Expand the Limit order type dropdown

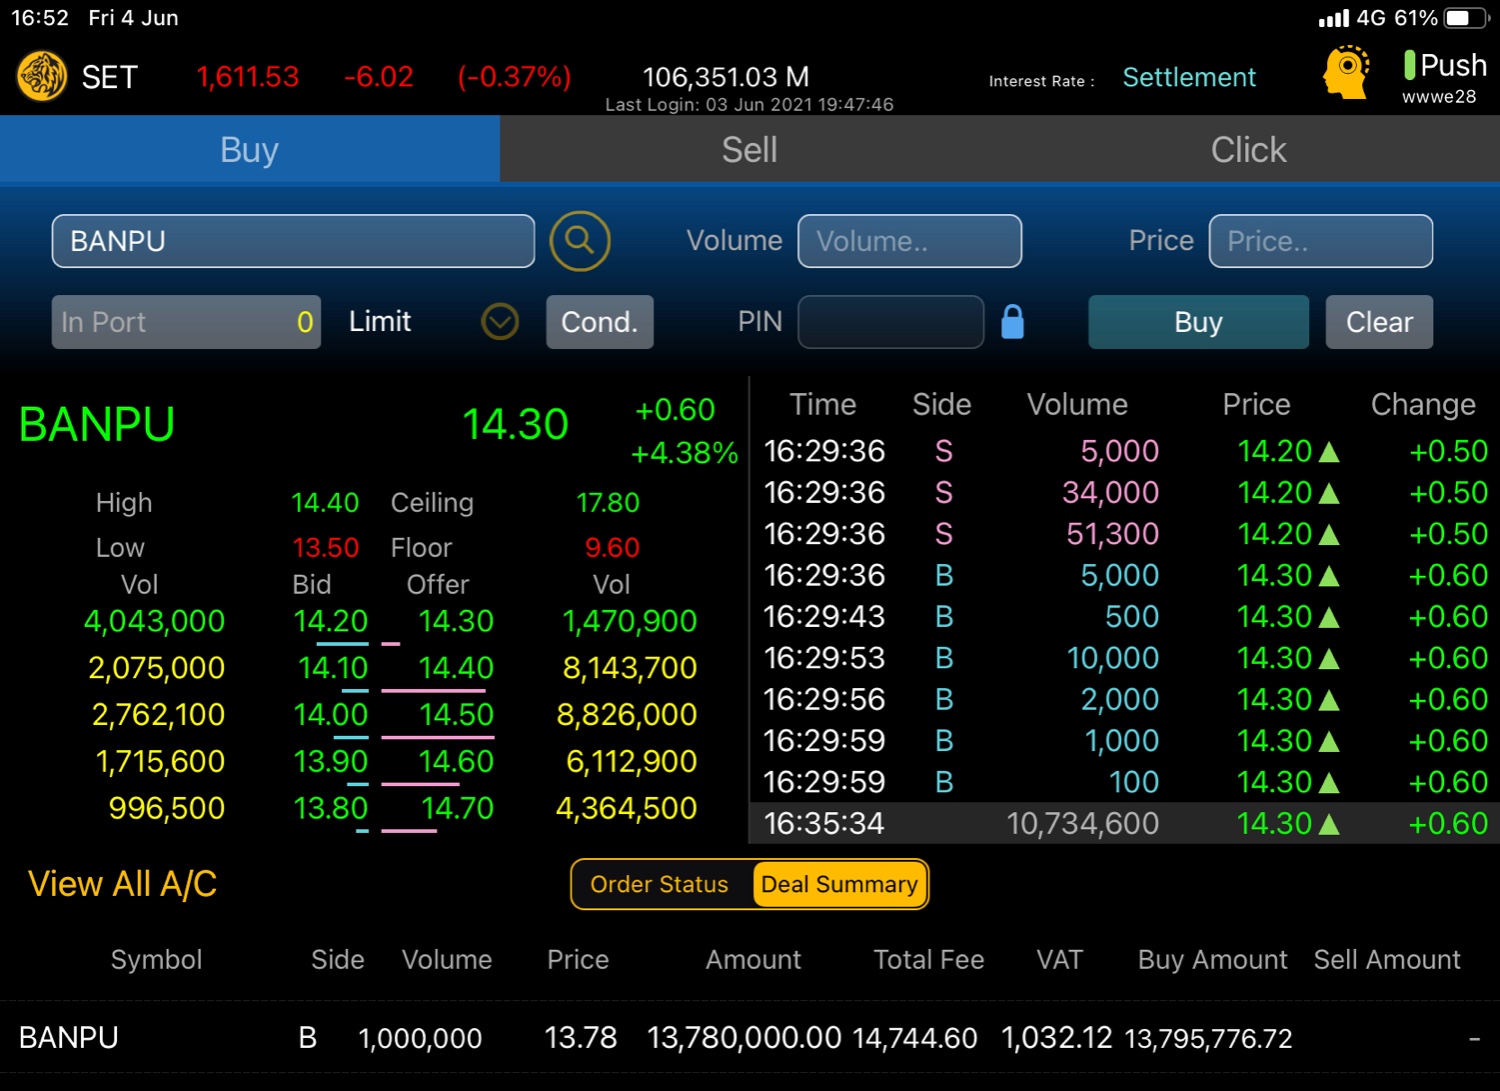coord(500,322)
